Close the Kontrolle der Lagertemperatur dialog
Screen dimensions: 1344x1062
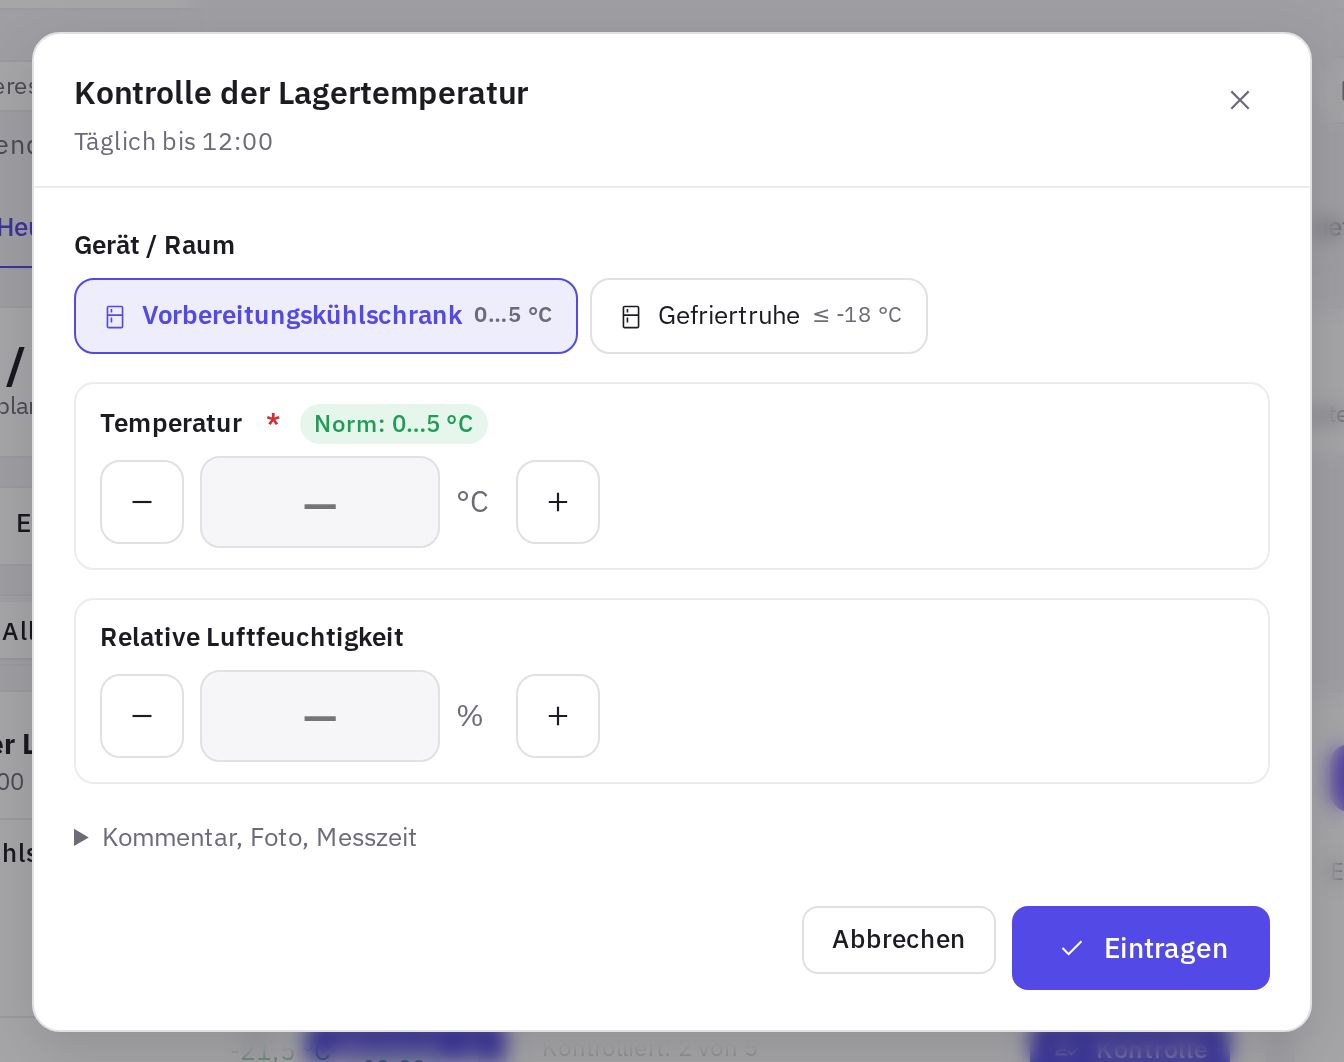click(1239, 100)
